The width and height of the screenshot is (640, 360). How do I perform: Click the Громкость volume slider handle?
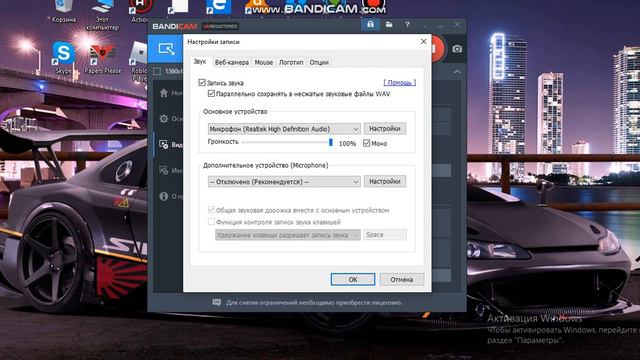point(331,142)
